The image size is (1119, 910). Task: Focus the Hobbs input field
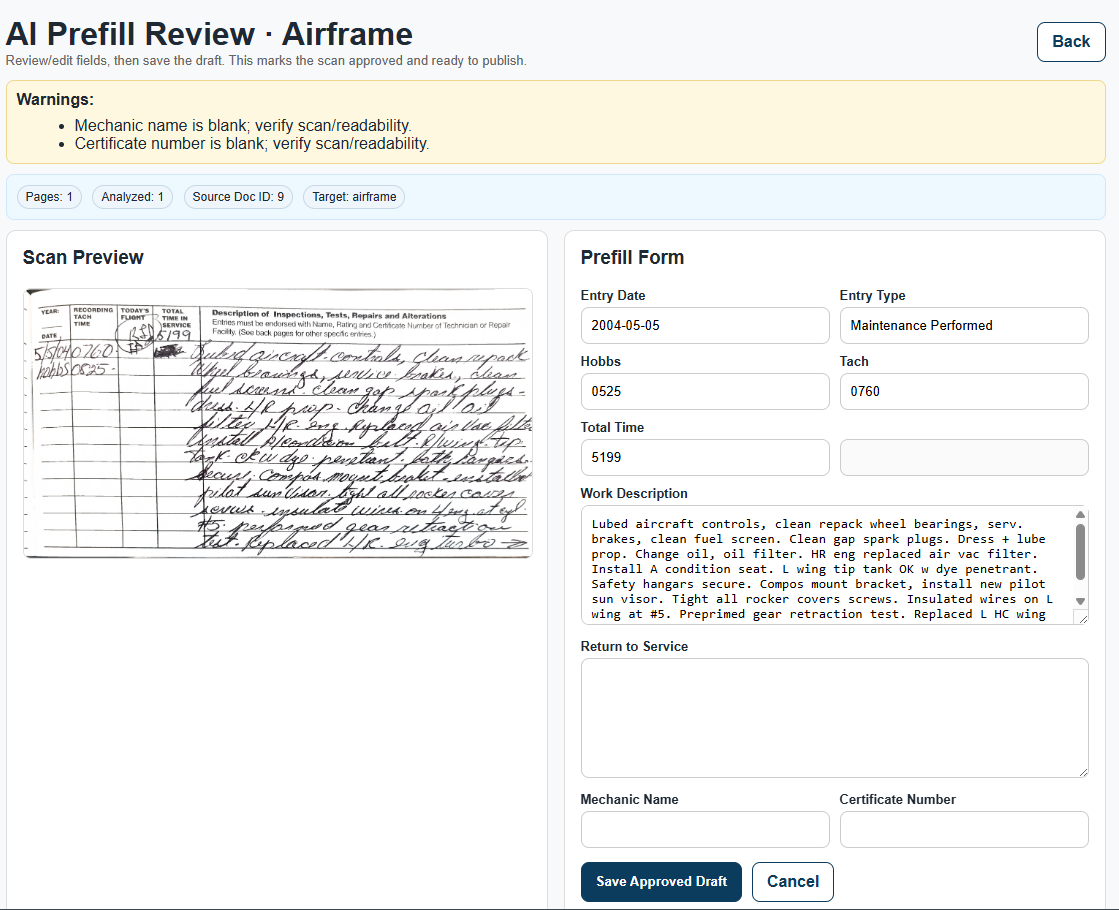pos(705,391)
